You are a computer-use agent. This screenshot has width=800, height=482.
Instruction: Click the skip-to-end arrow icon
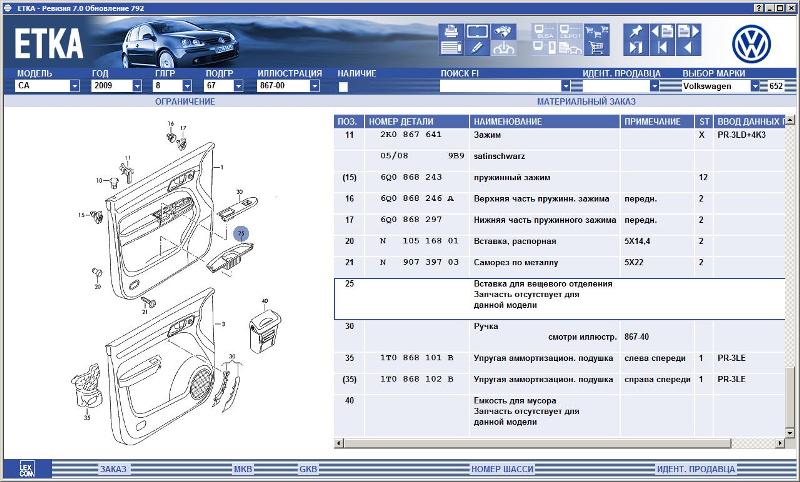click(x=636, y=48)
